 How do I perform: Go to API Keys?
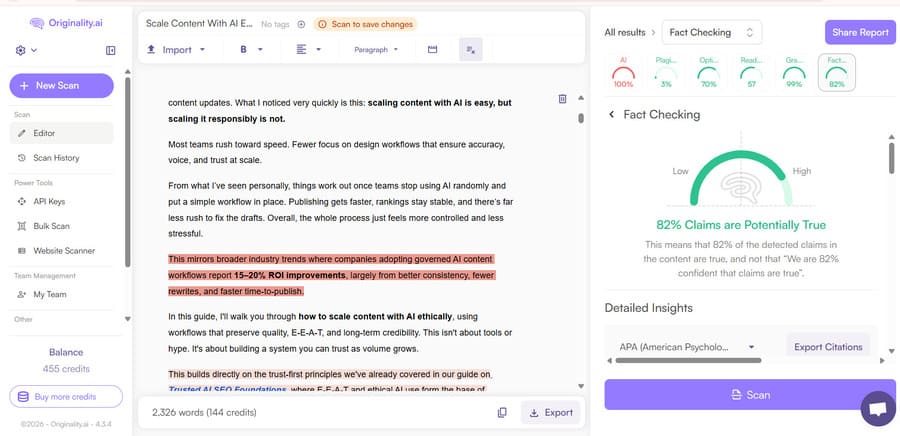click(61, 201)
